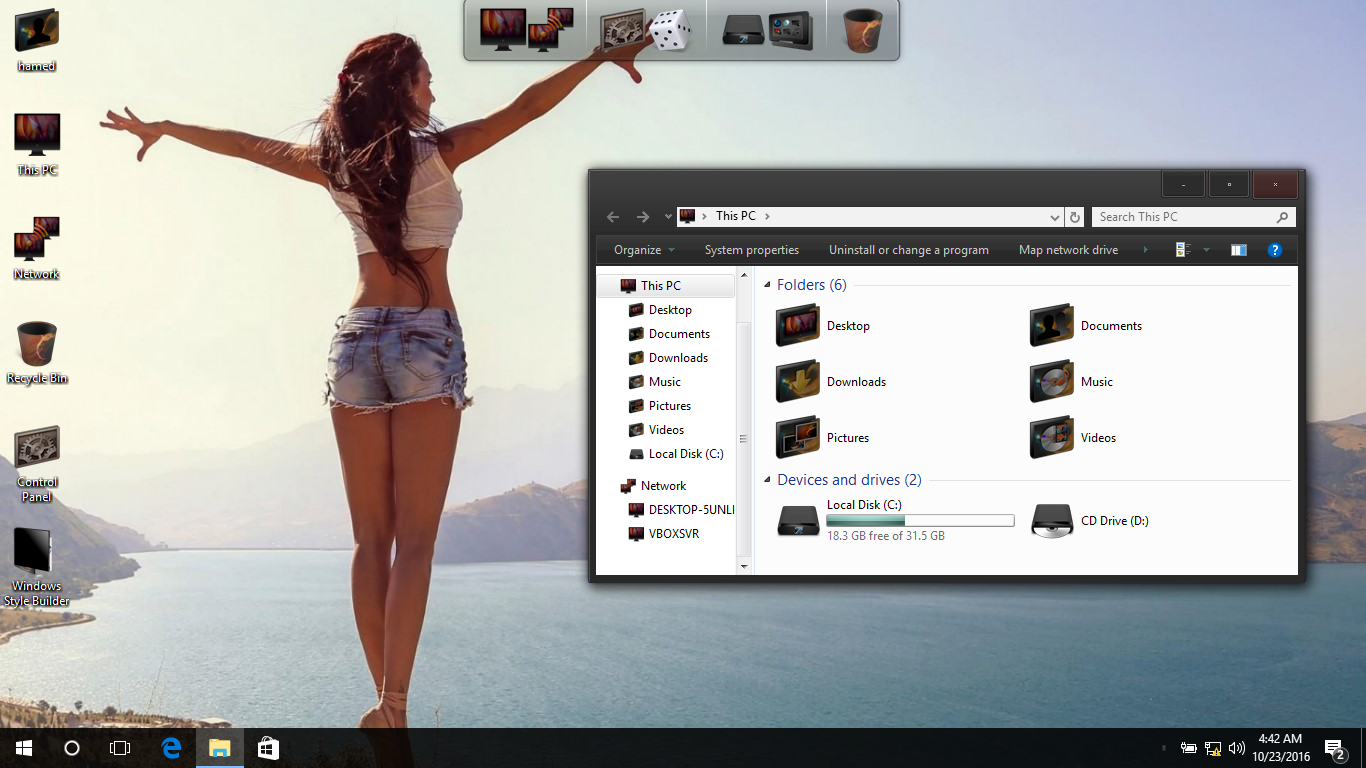The image size is (1366, 768).
Task: Click System properties in the toolbar
Action: pyautogui.click(x=751, y=250)
